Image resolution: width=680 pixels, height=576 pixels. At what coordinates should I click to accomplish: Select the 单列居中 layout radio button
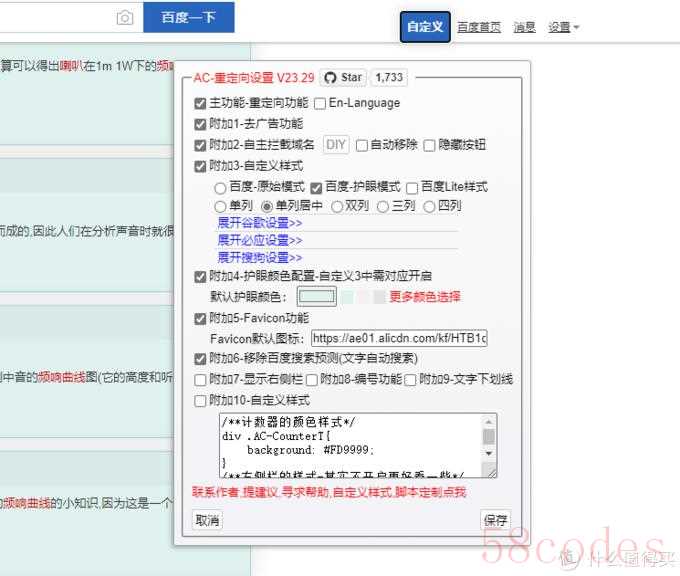tap(267, 206)
